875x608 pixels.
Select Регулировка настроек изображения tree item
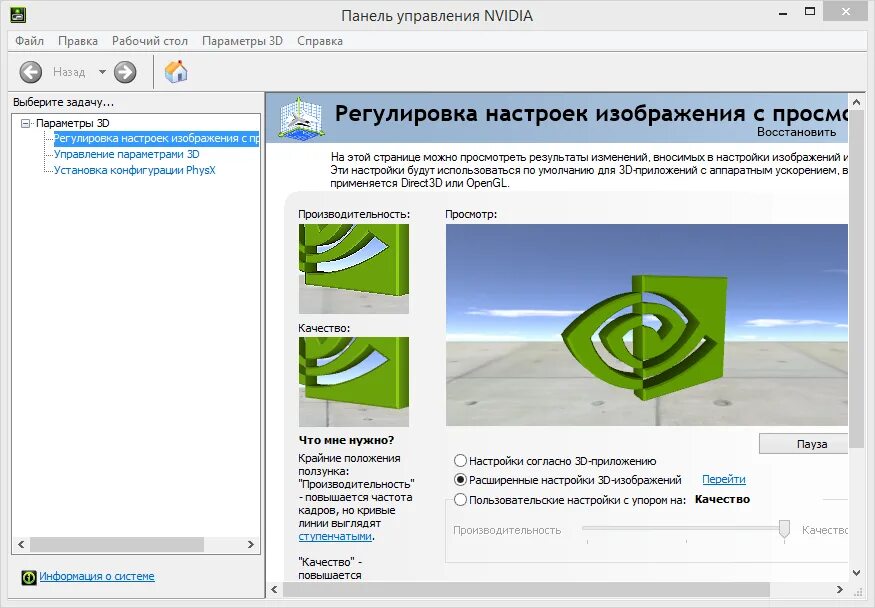[x=156, y=138]
